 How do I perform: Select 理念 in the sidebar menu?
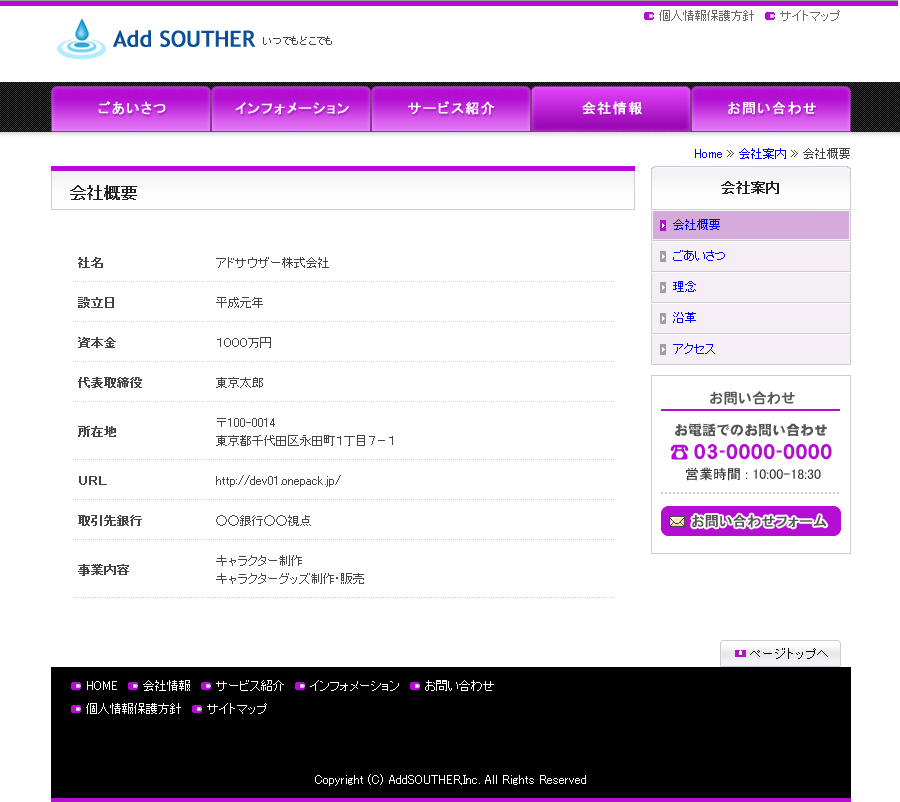tap(684, 287)
